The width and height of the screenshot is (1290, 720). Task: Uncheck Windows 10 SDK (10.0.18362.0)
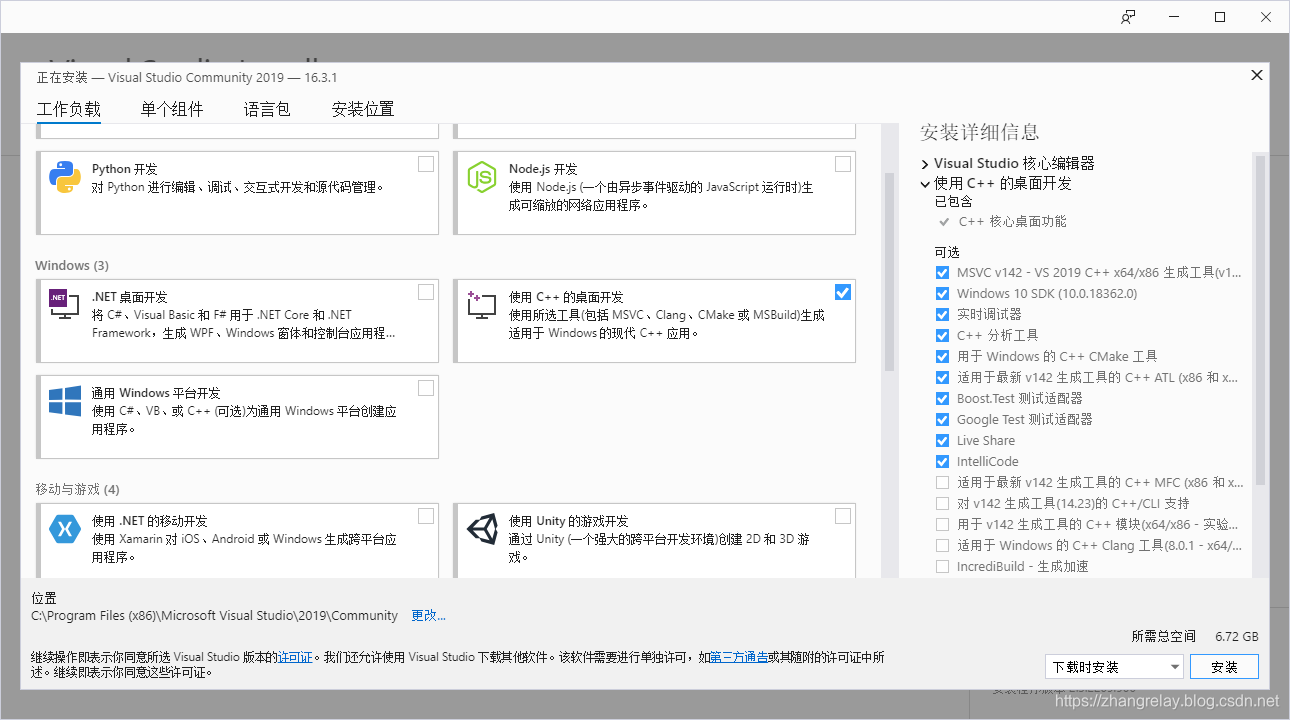[942, 293]
